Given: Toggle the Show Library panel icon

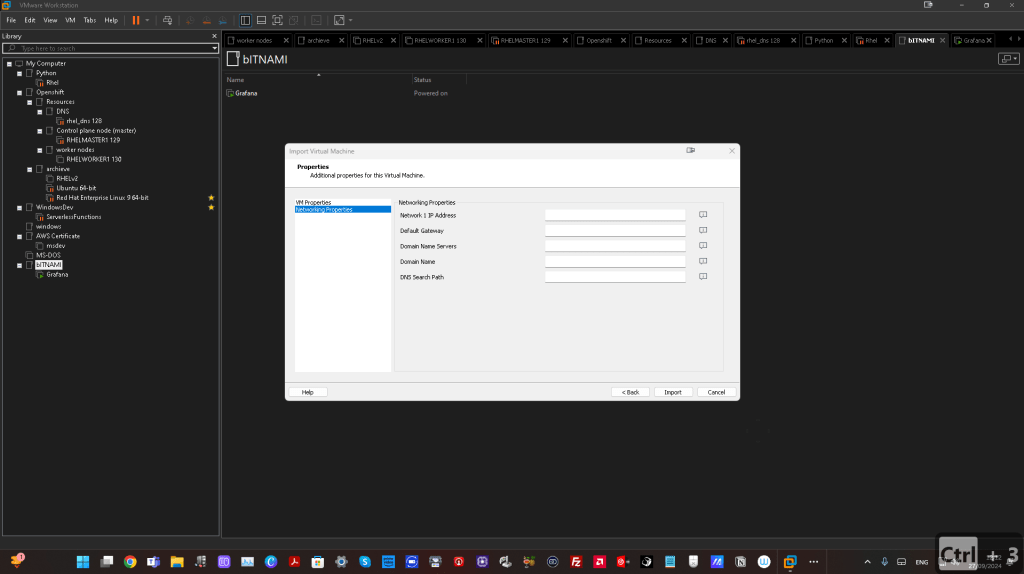Looking at the screenshot, I should (x=245, y=20).
